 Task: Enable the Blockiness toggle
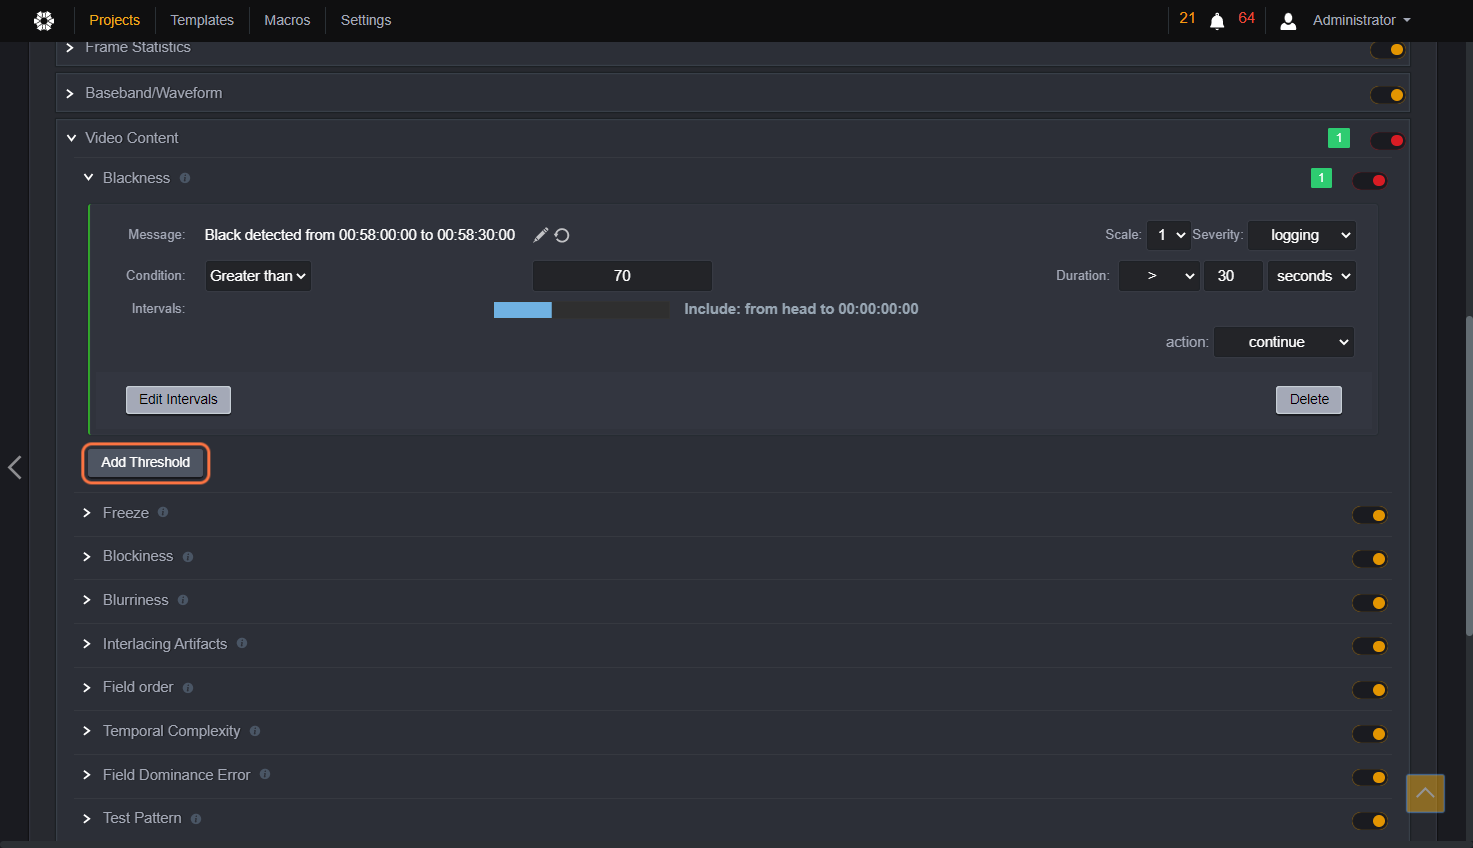1369,559
